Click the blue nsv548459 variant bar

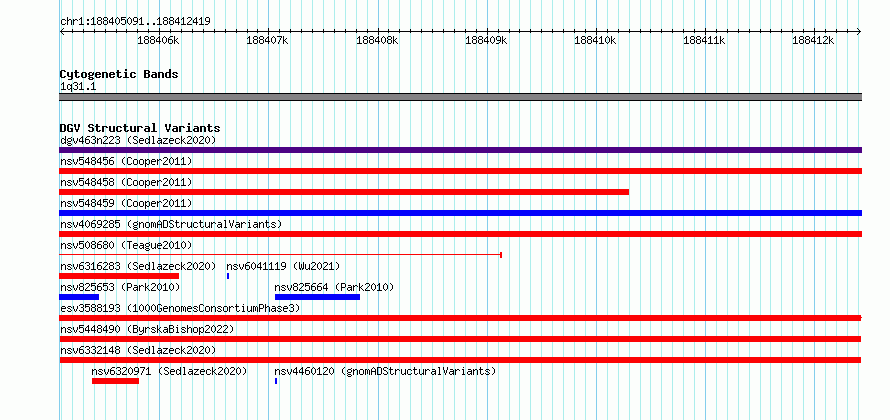point(460,213)
